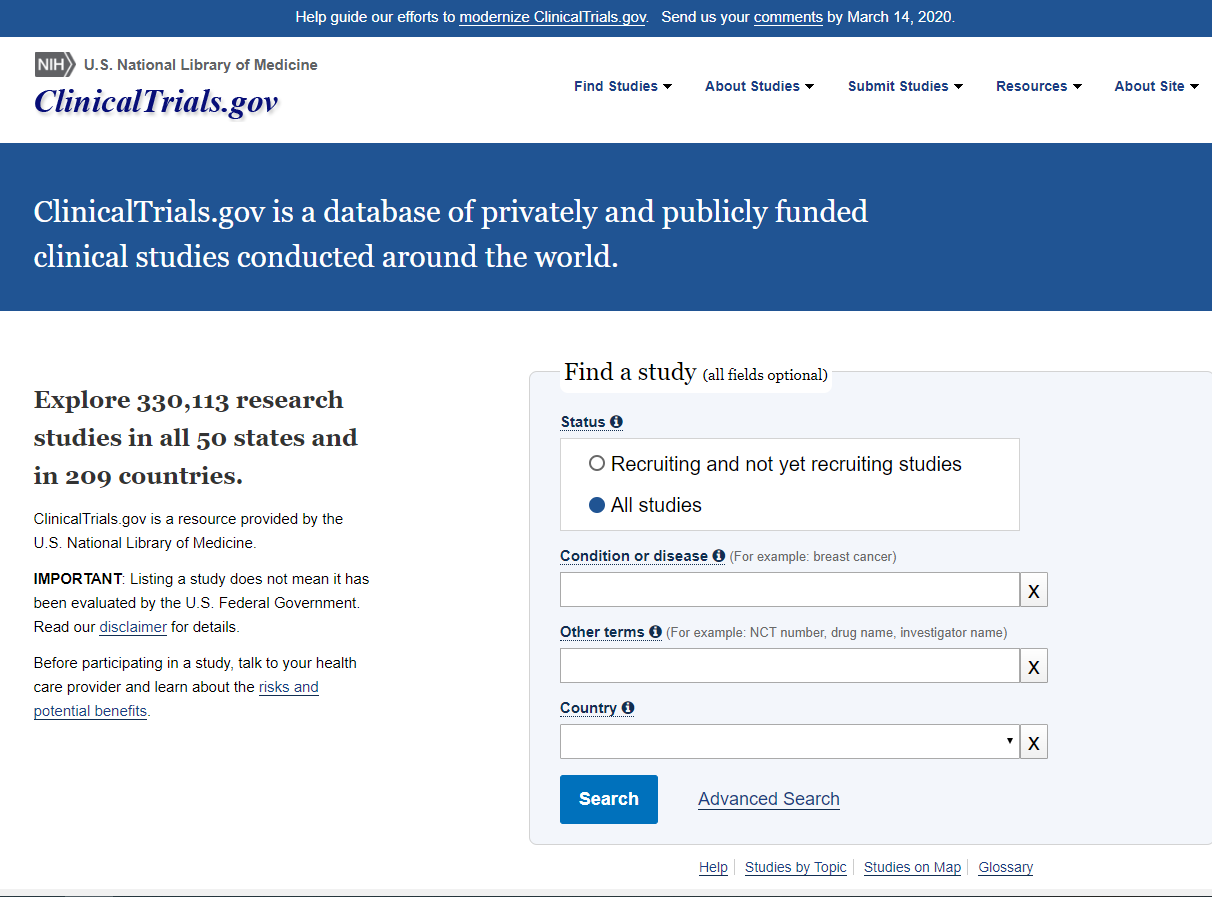This screenshot has width=1212, height=897.
Task: Click the blue Search button
Action: 608,799
